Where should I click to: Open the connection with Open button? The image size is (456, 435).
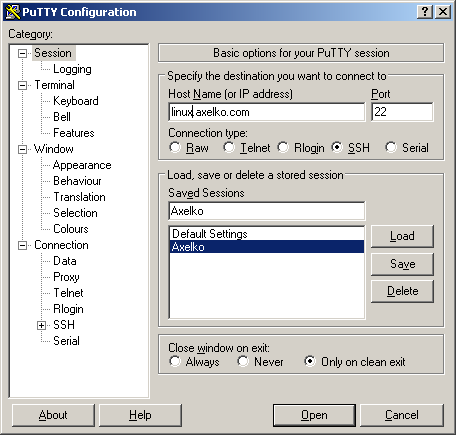coord(314,415)
